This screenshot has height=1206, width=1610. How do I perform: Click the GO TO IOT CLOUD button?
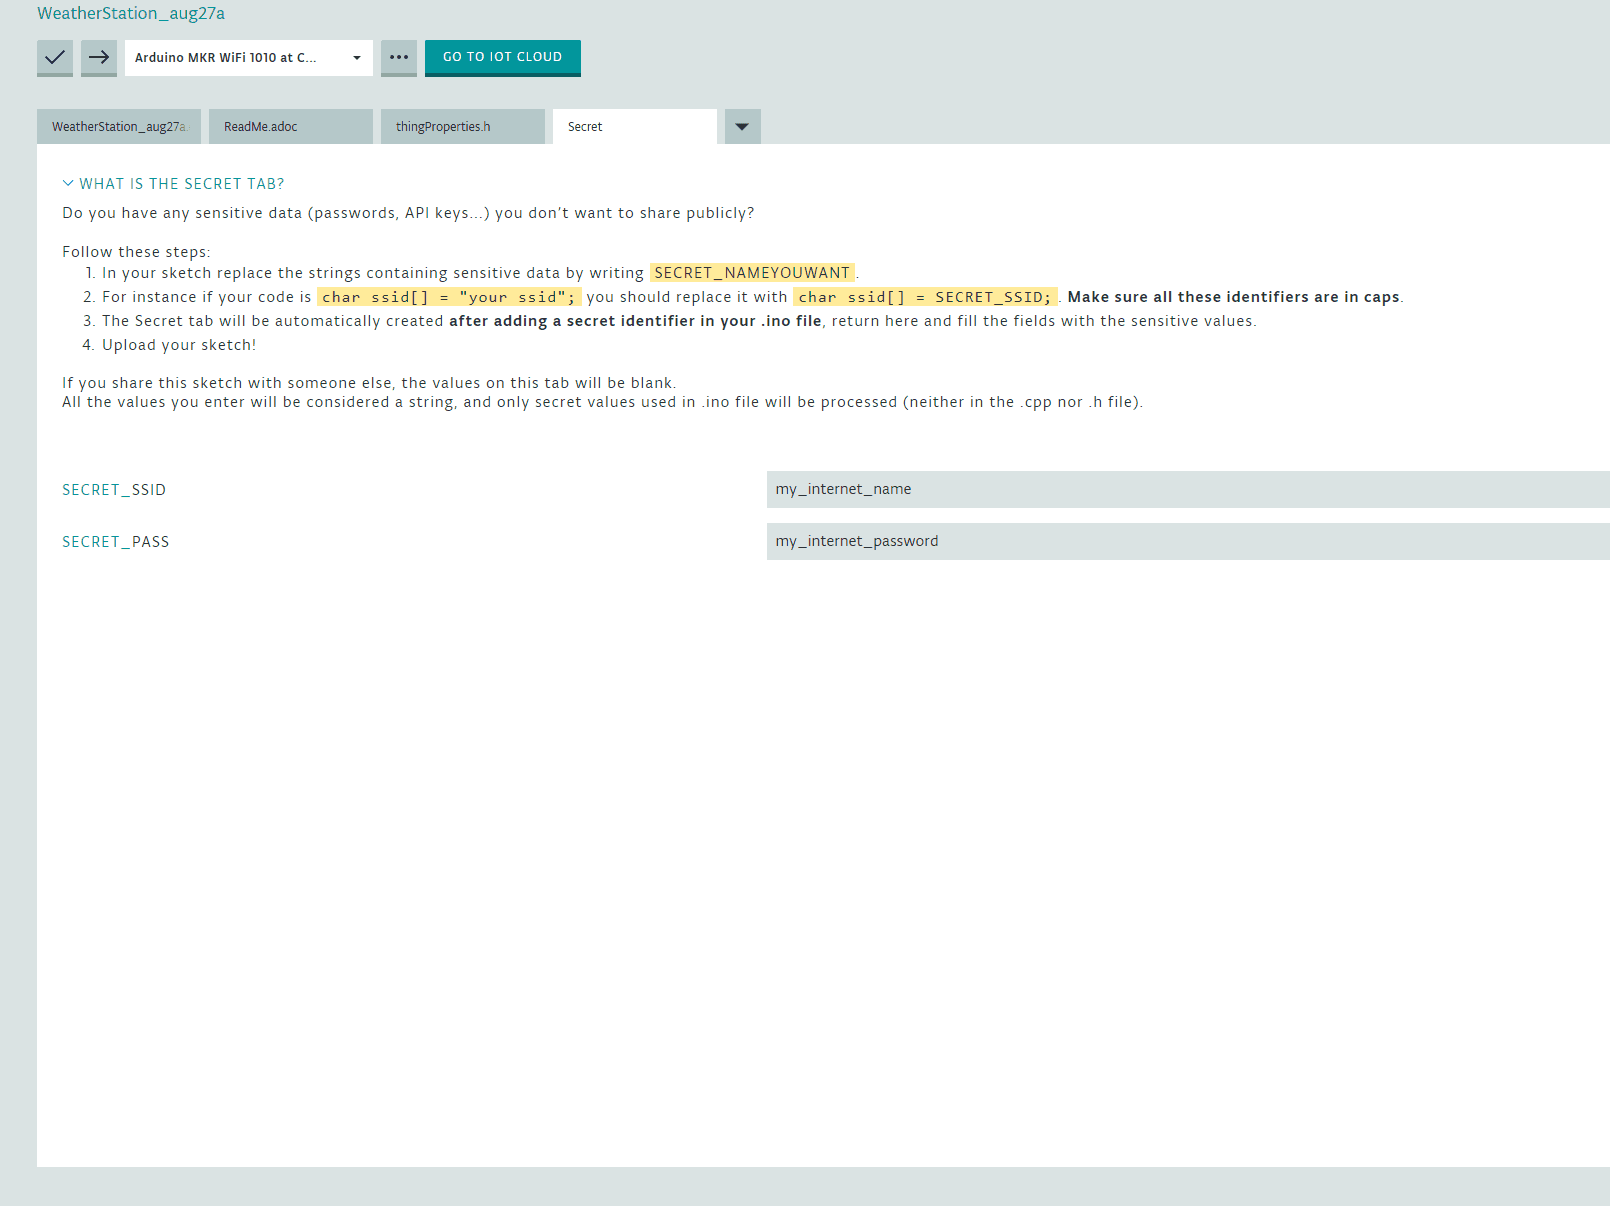(x=502, y=57)
